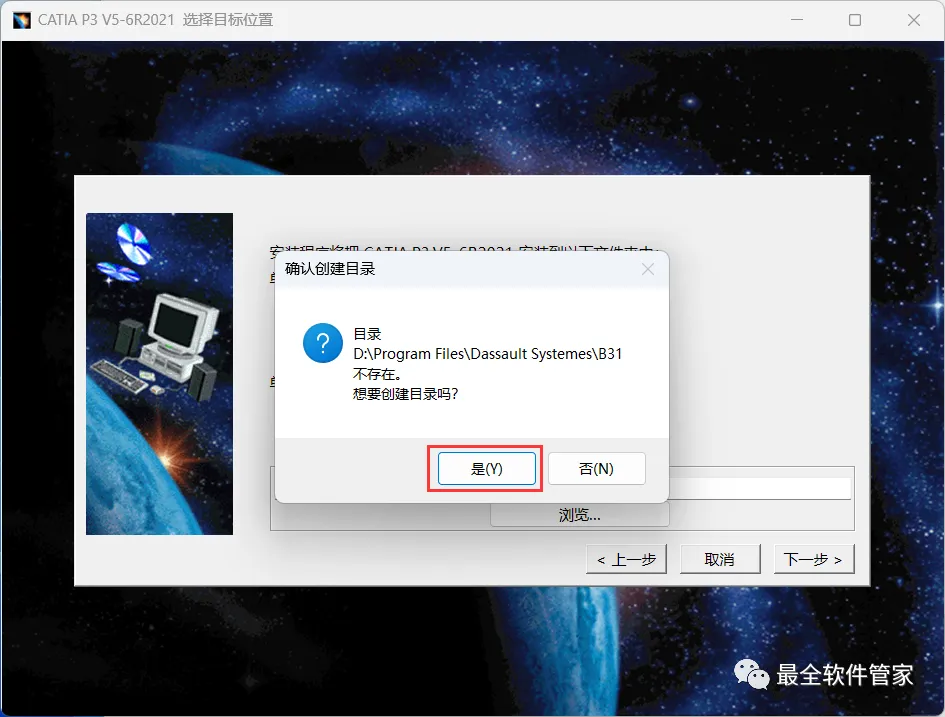Click the destination folder path field
The width and height of the screenshot is (945, 717).
click(x=760, y=489)
